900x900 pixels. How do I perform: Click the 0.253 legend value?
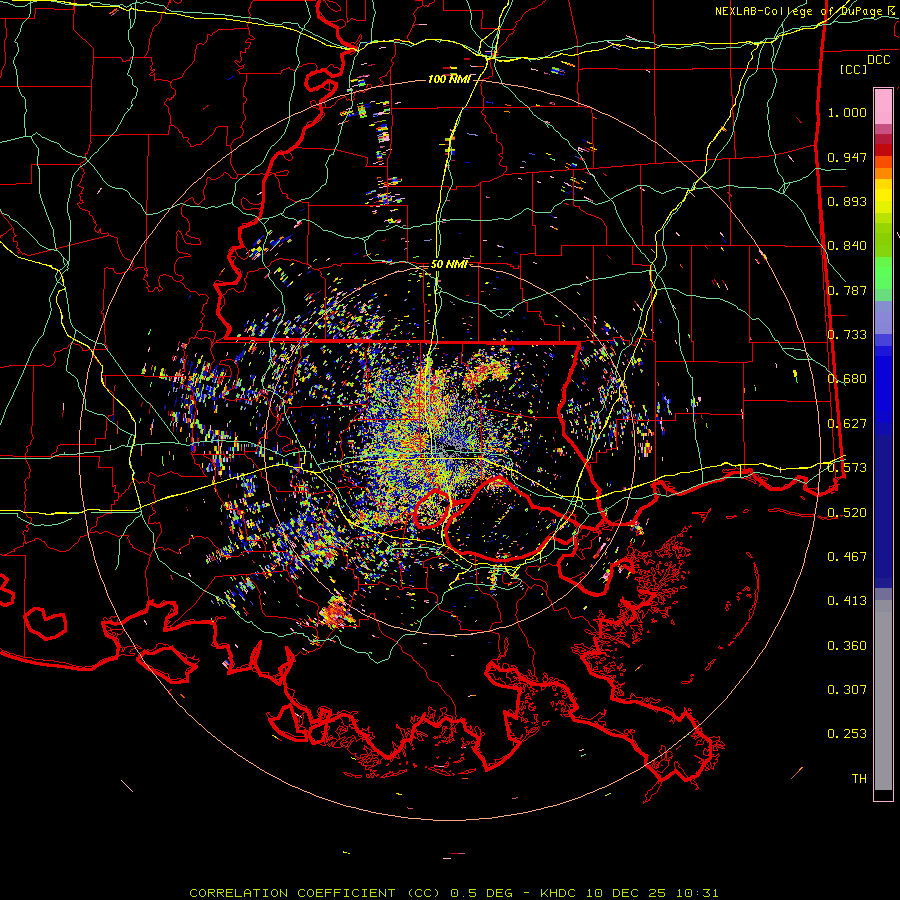(x=847, y=734)
